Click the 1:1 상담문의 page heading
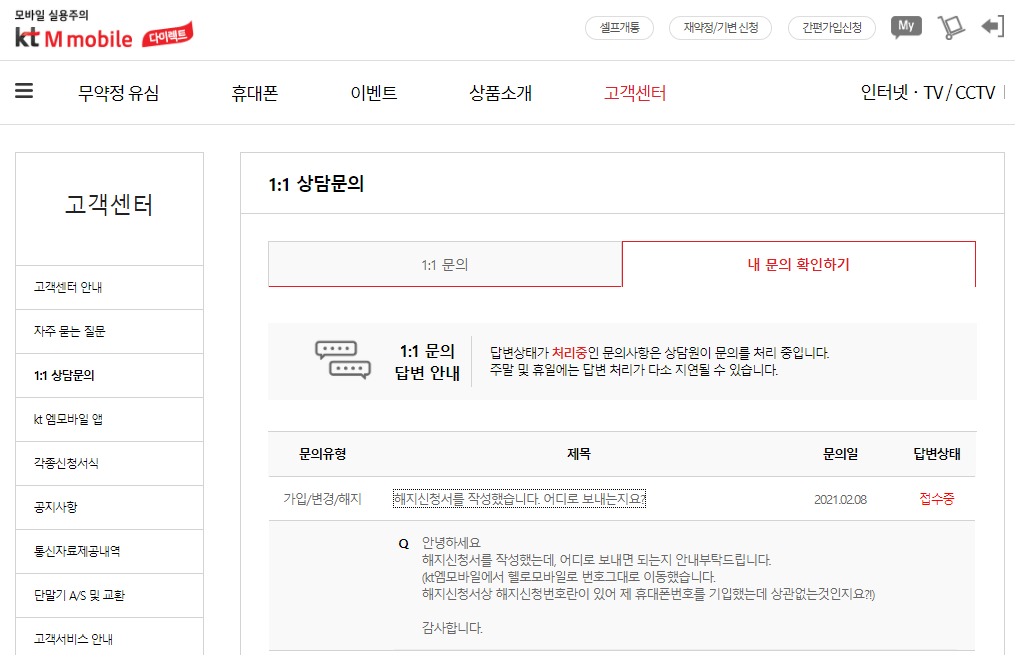This screenshot has height=655, width=1015. (x=316, y=184)
